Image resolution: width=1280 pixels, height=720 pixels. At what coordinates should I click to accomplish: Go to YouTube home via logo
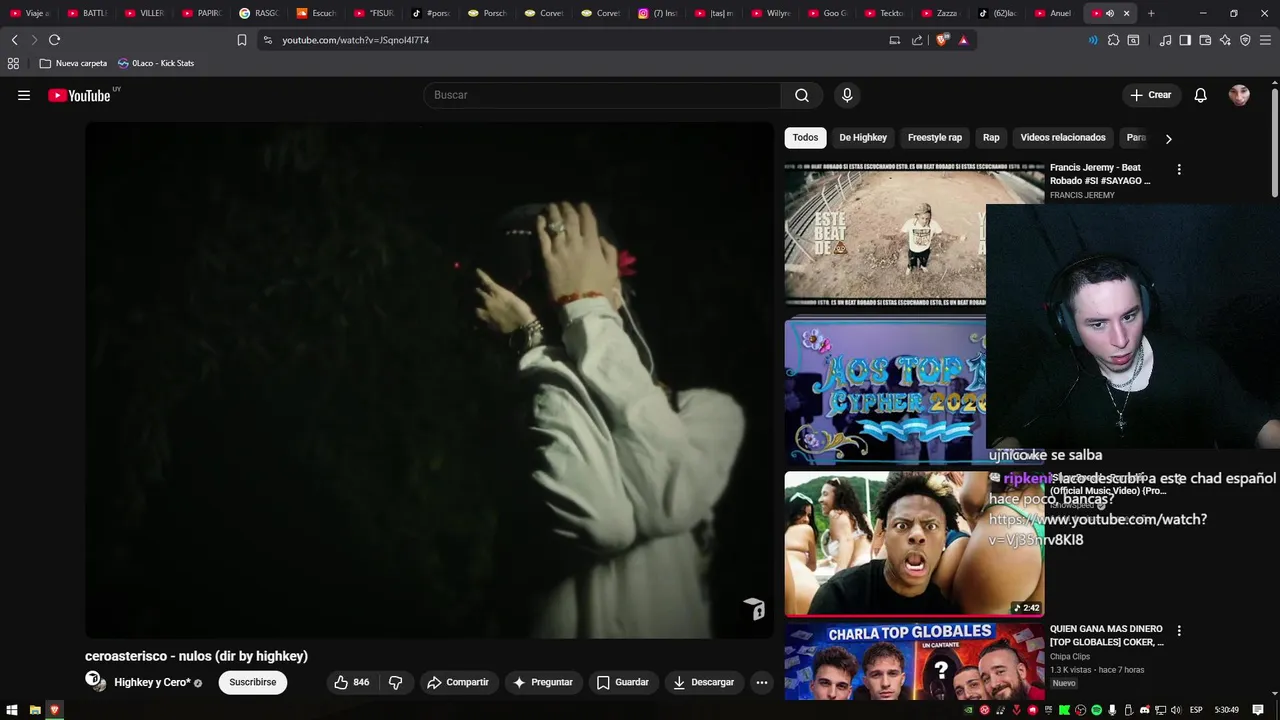tap(79, 95)
